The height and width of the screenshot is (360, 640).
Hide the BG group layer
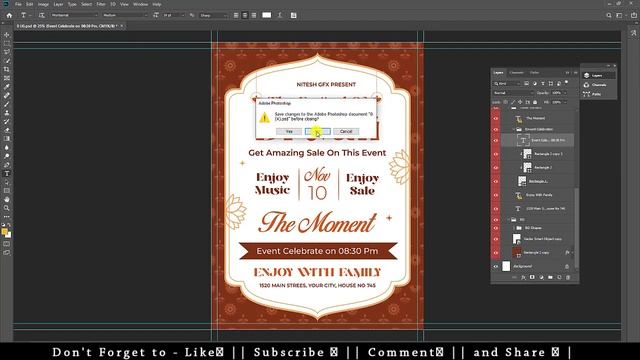click(496, 220)
